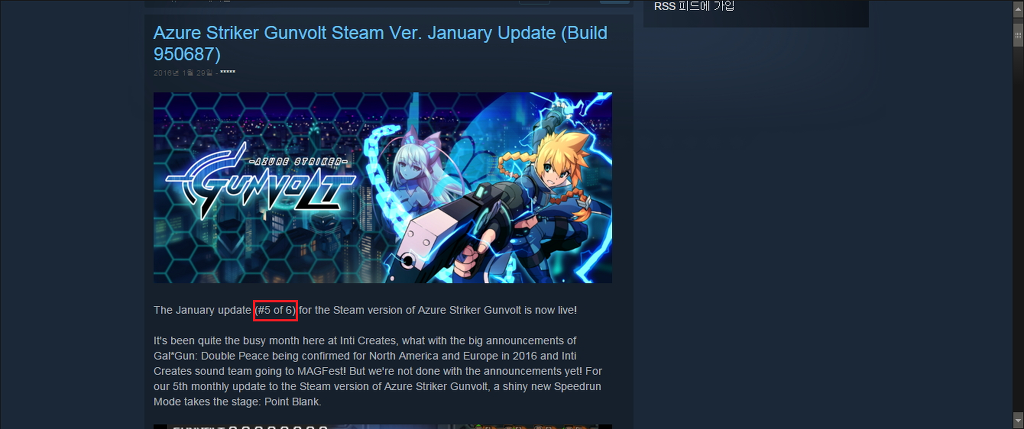Screen dimensions: 1024x429
Task: Click the scrollbar up arrow
Action: pyautogui.click(x=1018, y=5)
